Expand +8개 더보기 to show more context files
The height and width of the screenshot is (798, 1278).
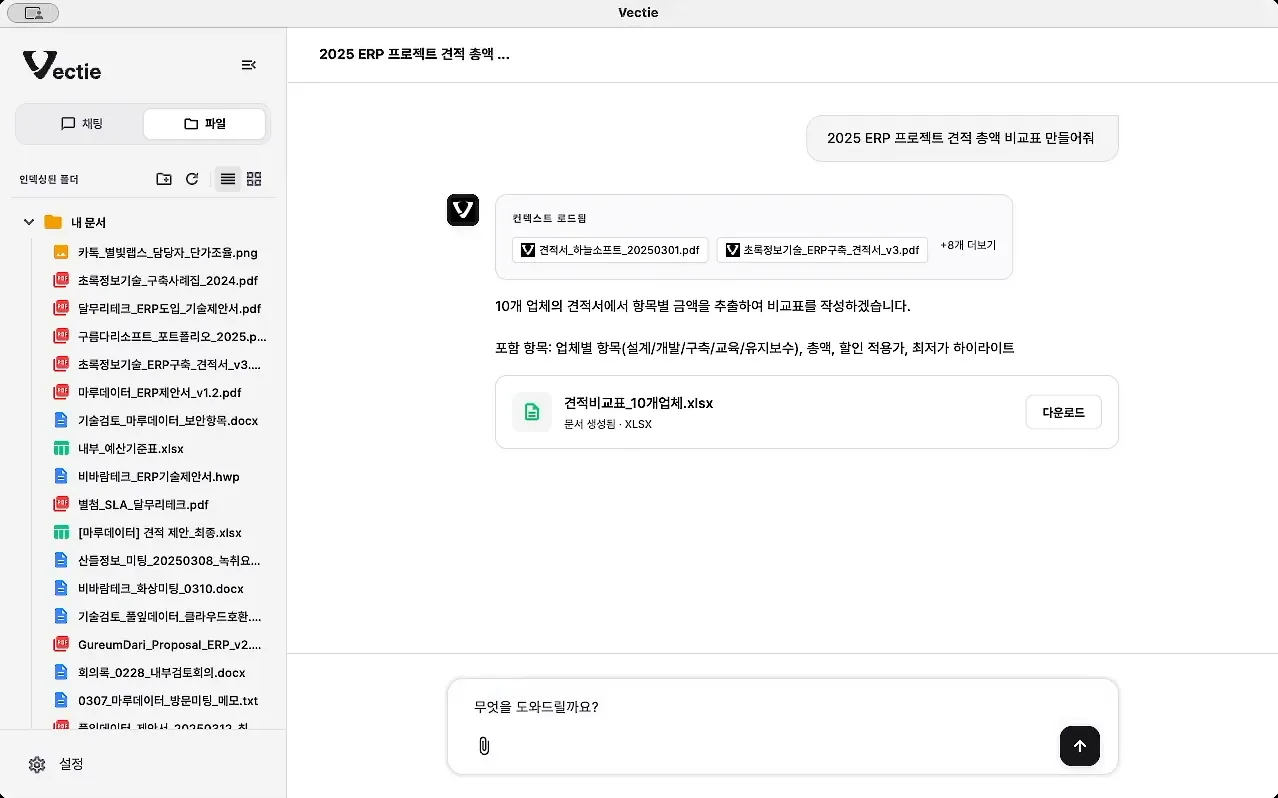(967, 244)
